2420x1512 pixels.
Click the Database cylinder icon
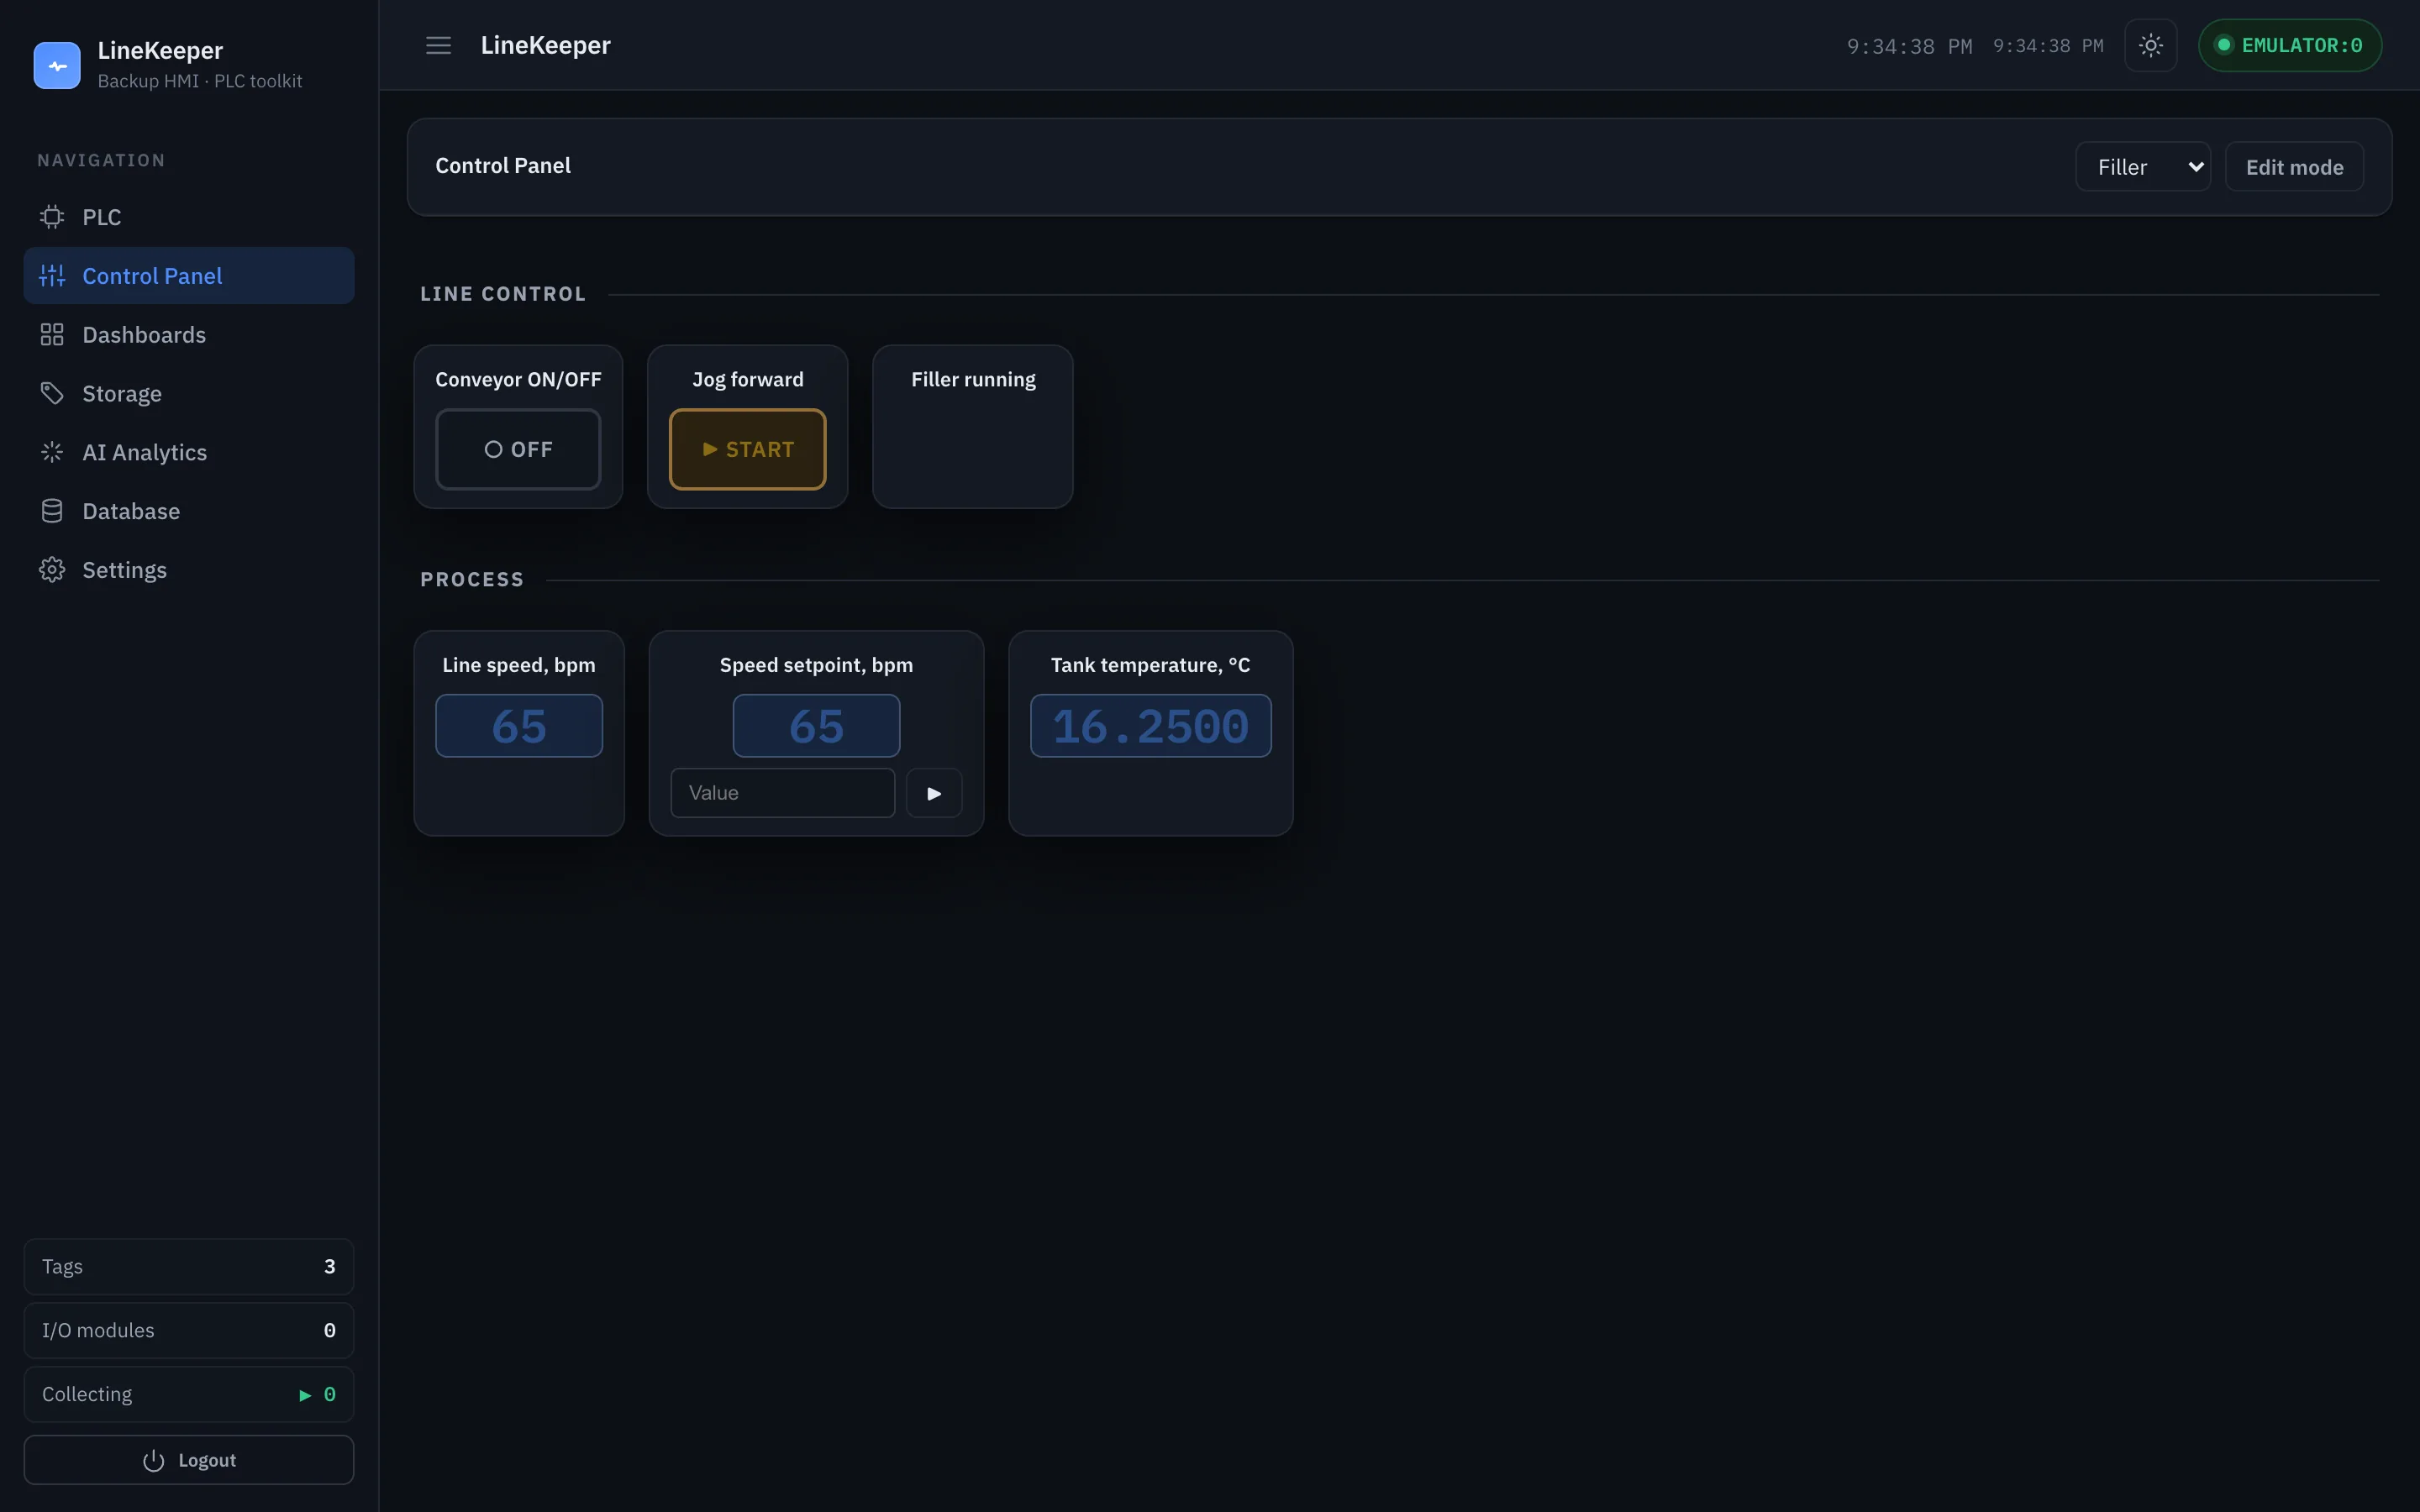[52, 511]
